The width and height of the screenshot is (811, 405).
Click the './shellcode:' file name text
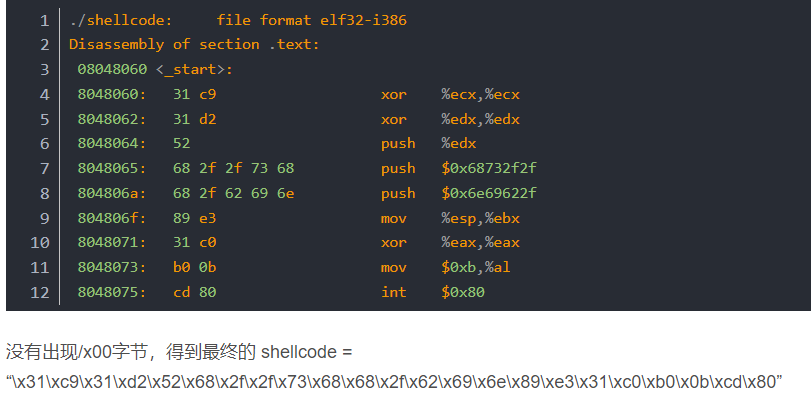121,21
